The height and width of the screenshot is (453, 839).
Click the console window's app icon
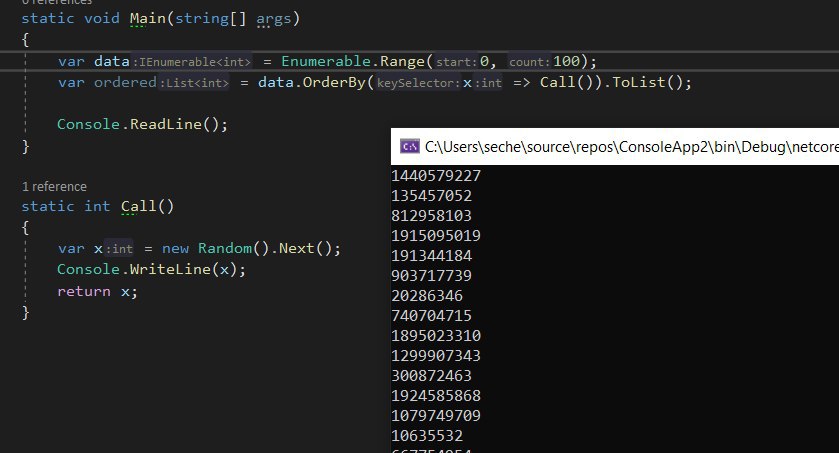click(x=410, y=147)
